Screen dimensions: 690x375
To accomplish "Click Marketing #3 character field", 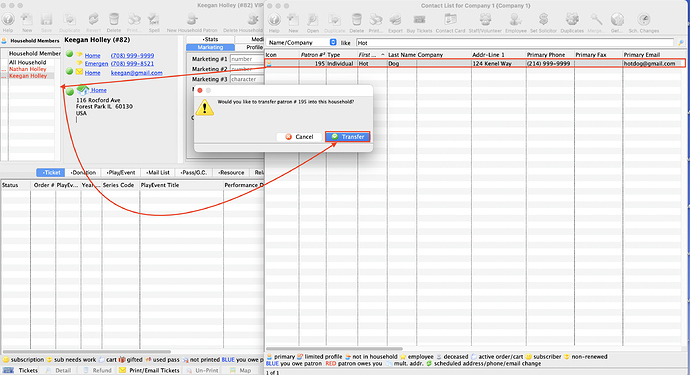I will click(247, 79).
